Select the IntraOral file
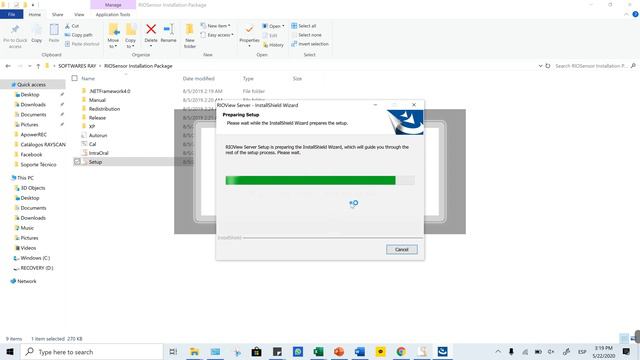Screen dimensions: 640x360 (x=98, y=153)
